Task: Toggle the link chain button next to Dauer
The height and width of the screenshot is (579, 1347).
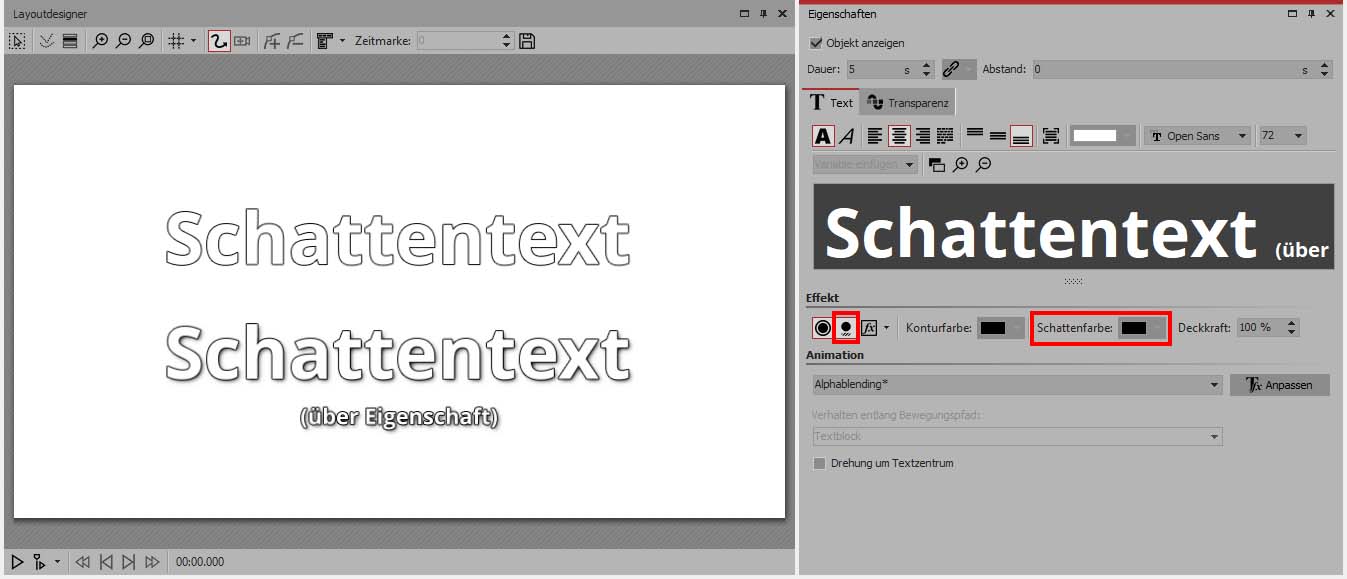Action: click(952, 69)
